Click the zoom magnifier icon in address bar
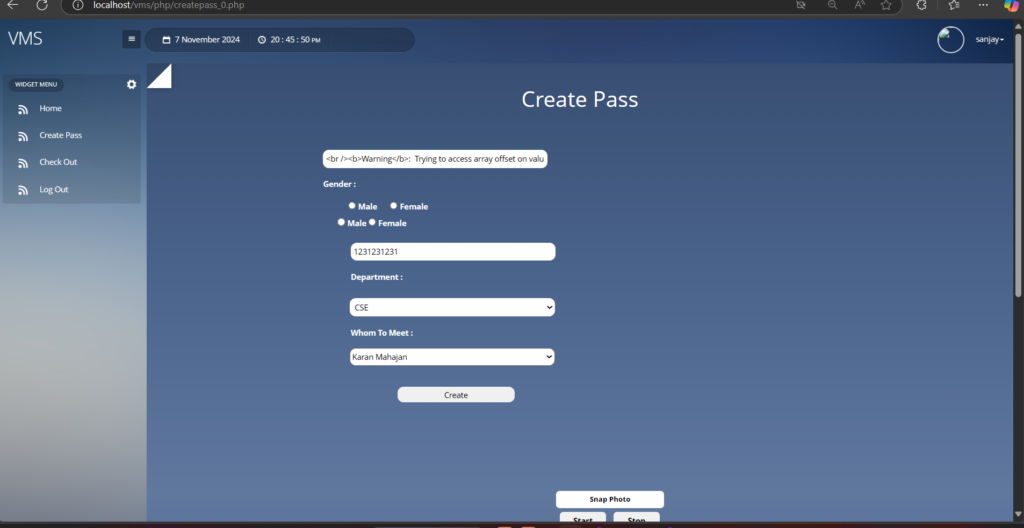Screen dimensions: 1024x528 click(x=832, y=5)
